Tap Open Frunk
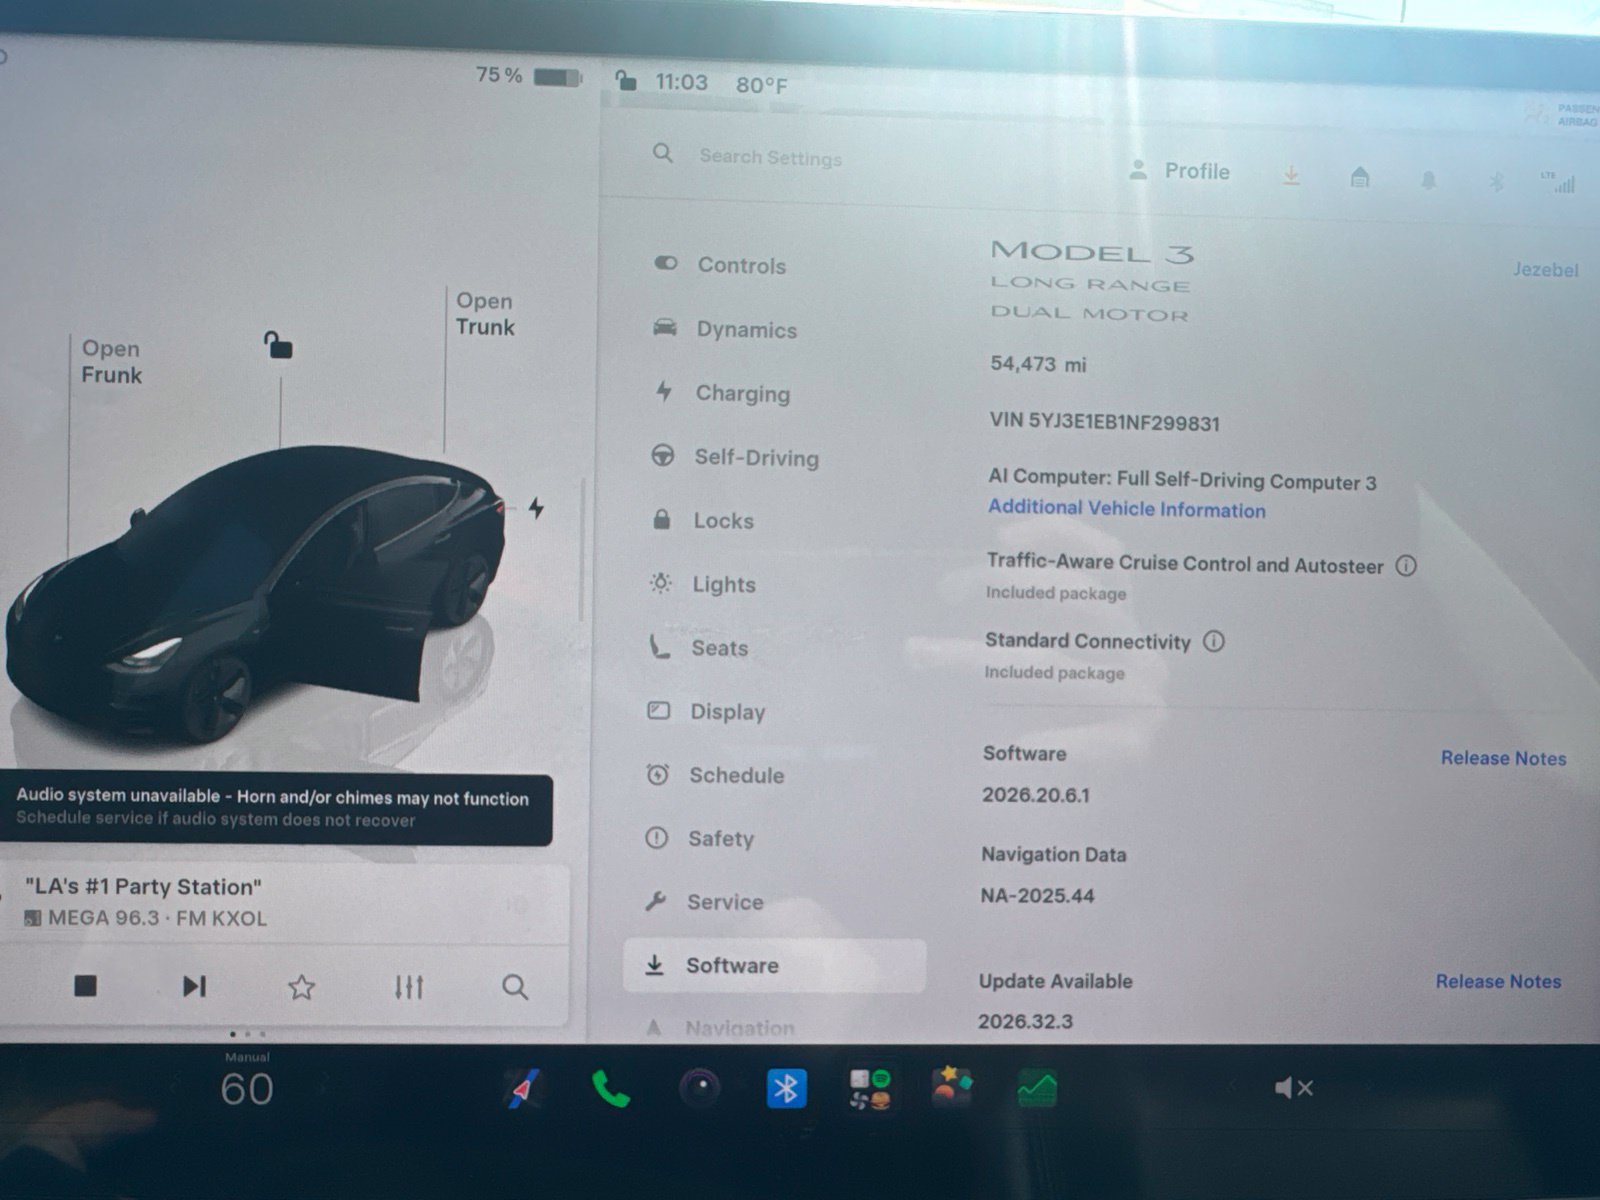The height and width of the screenshot is (1200, 1600). click(111, 362)
